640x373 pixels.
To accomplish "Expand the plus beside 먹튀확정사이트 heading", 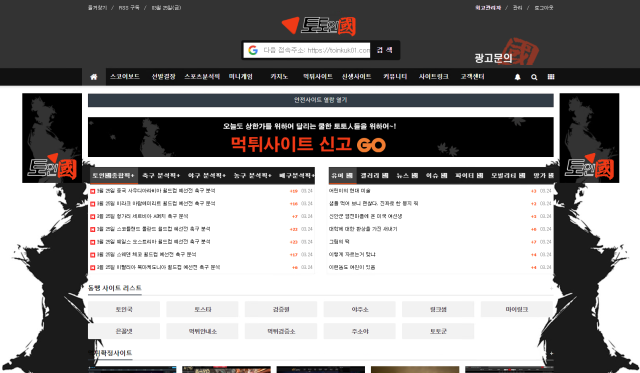I will (x=551, y=353).
